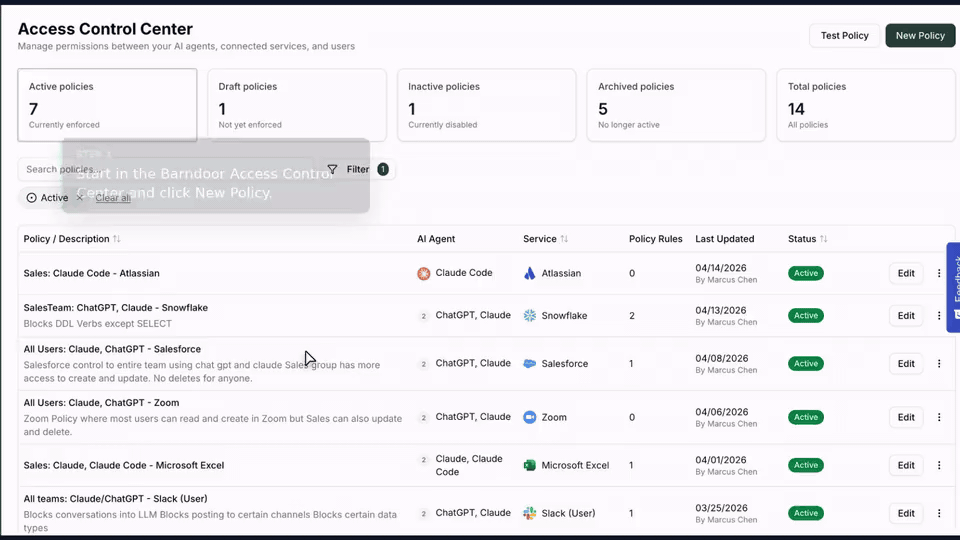Open more options for Microsoft Excel policy
Image resolution: width=960 pixels, height=540 pixels.
pyautogui.click(x=939, y=465)
